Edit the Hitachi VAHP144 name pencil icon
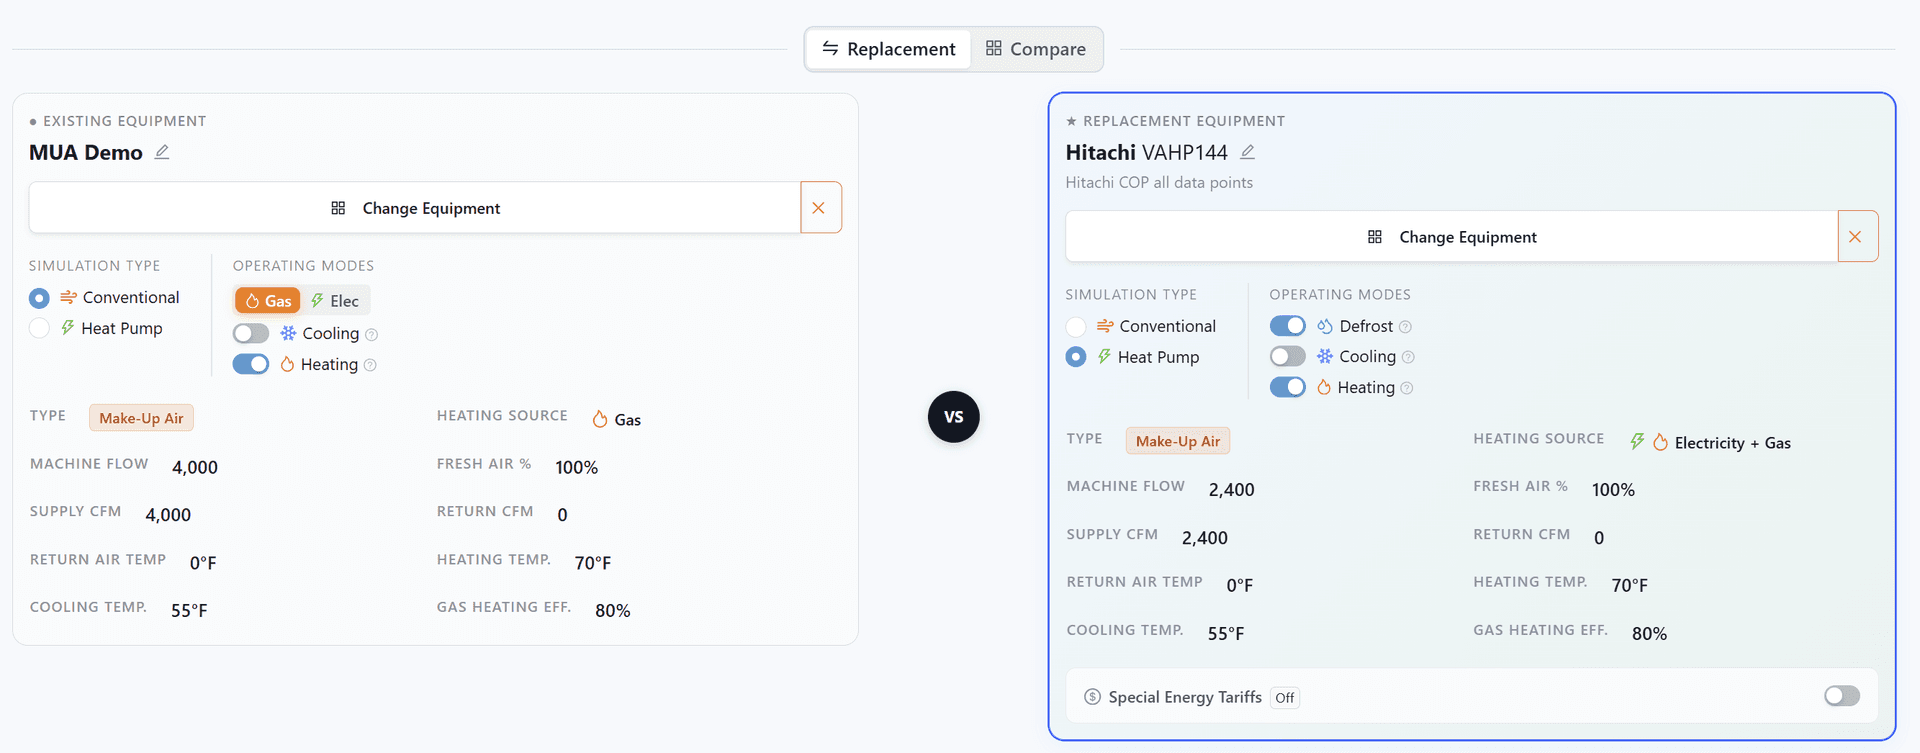Image resolution: width=1920 pixels, height=753 pixels. click(x=1248, y=152)
